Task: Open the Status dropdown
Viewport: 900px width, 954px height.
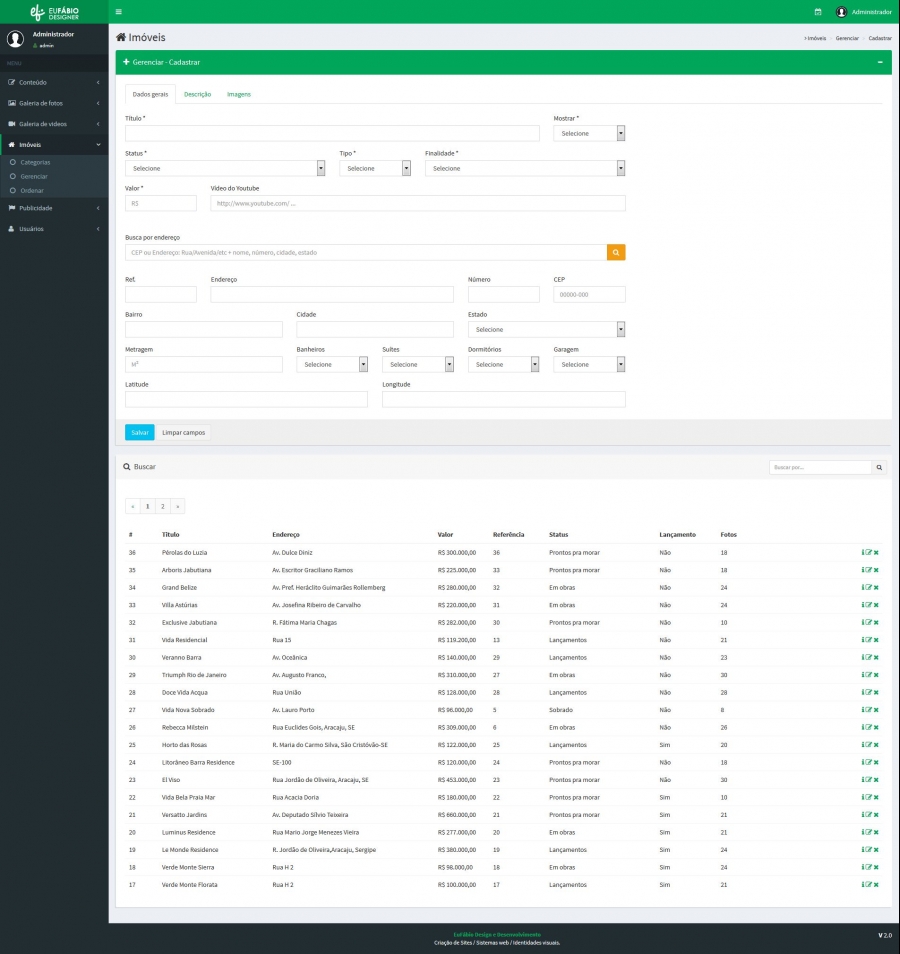Action: tap(225, 169)
